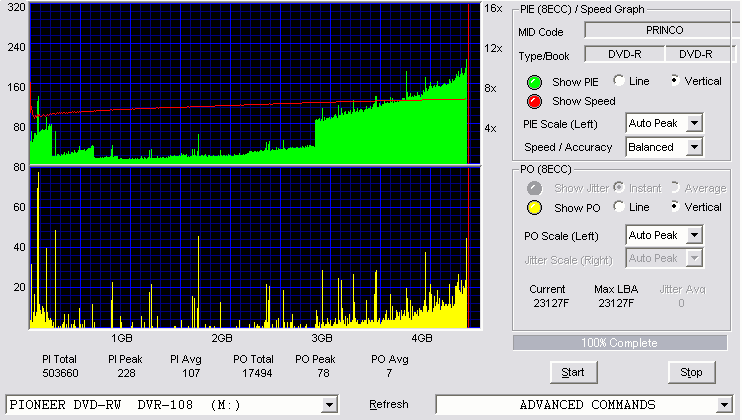Click the Jitter Avg value 0

click(x=681, y=303)
